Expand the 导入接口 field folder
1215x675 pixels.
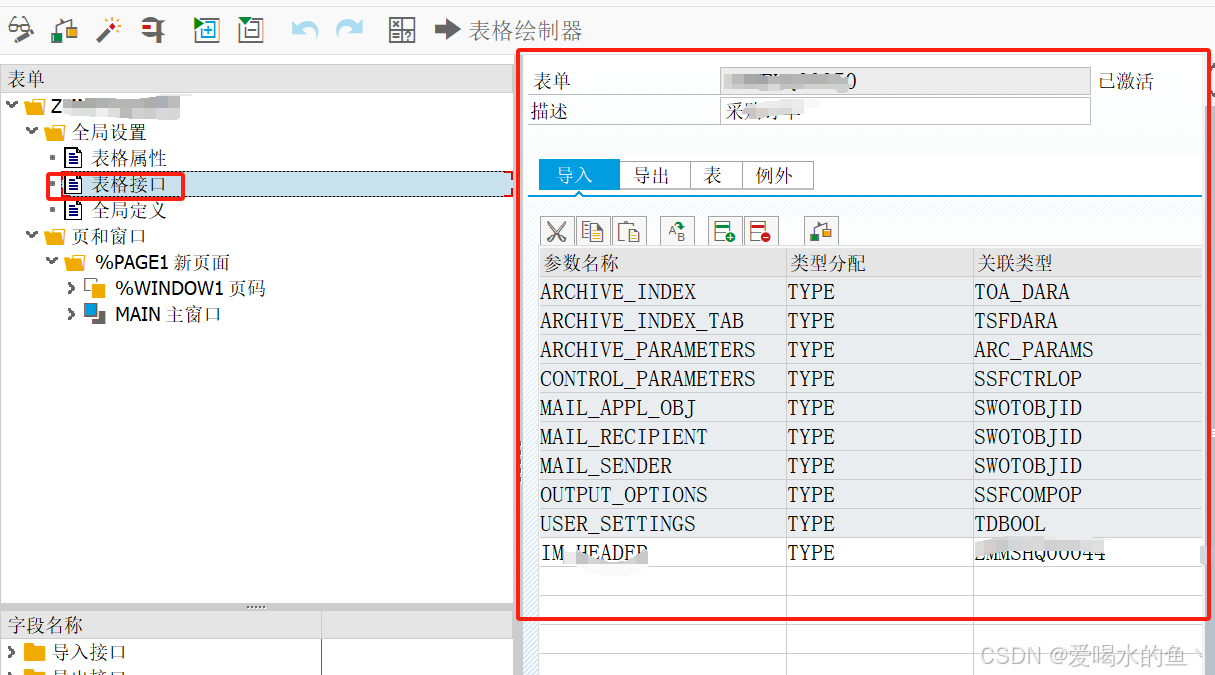pyautogui.click(x=11, y=652)
